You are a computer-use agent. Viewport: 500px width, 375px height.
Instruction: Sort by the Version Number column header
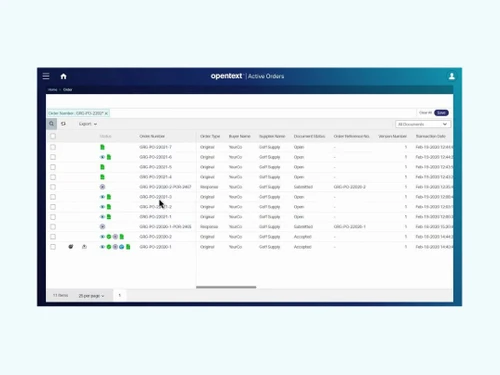coord(392,136)
